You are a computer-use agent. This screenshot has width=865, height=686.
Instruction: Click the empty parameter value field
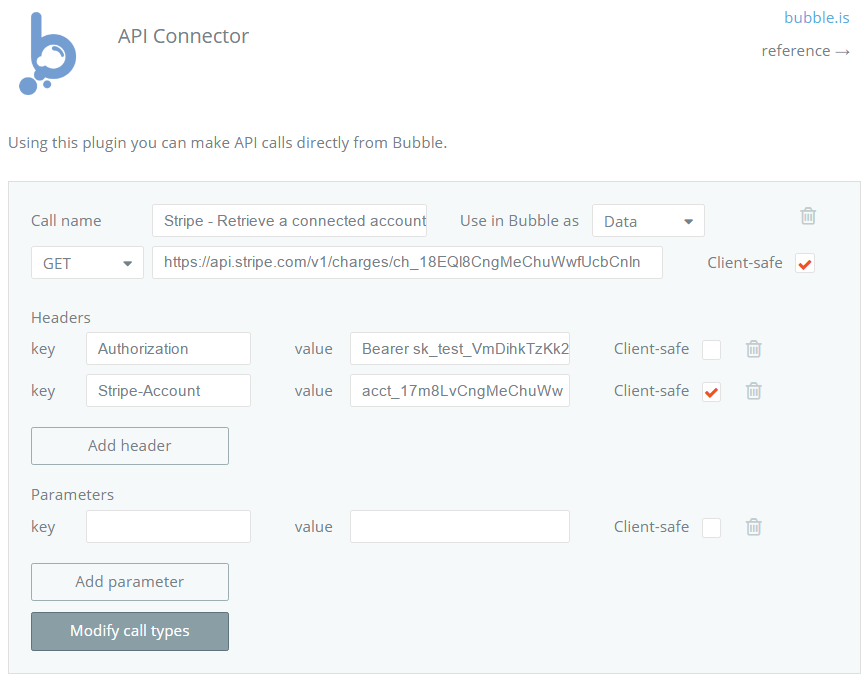pyautogui.click(x=460, y=527)
